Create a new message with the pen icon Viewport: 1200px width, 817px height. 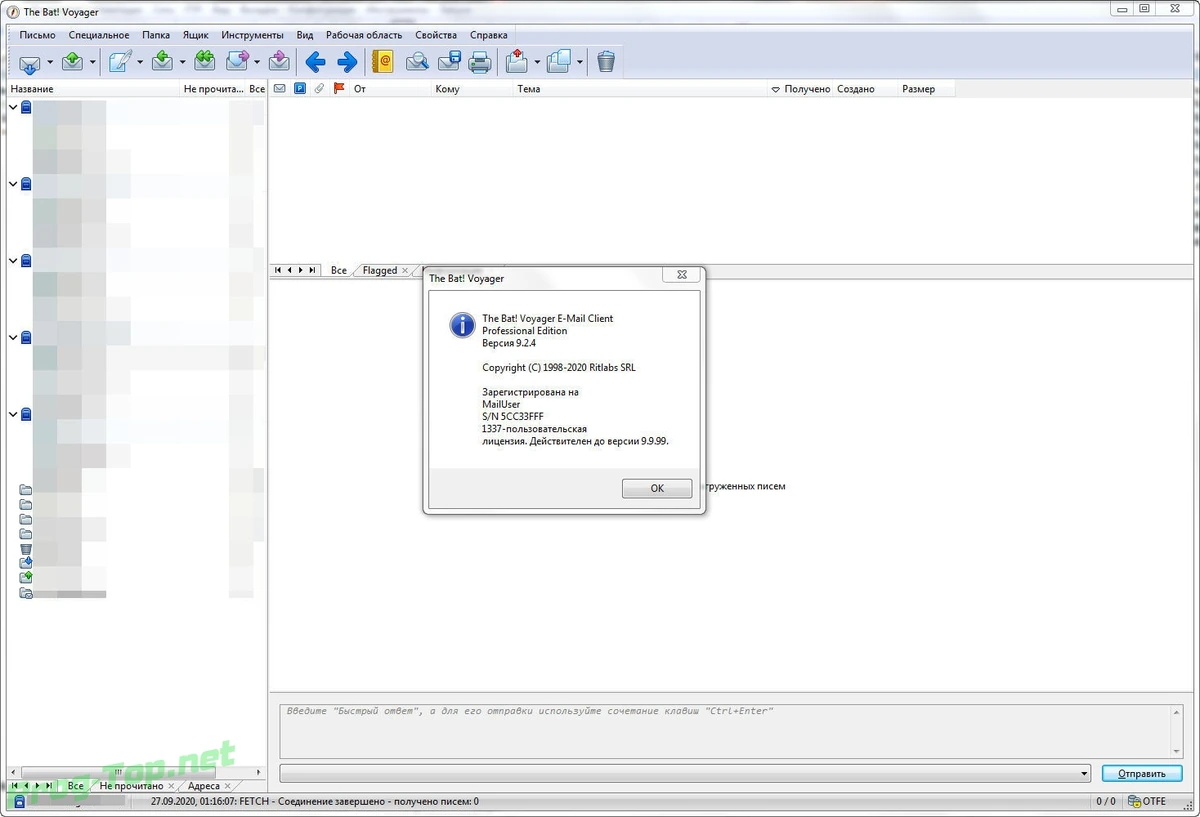click(x=119, y=62)
